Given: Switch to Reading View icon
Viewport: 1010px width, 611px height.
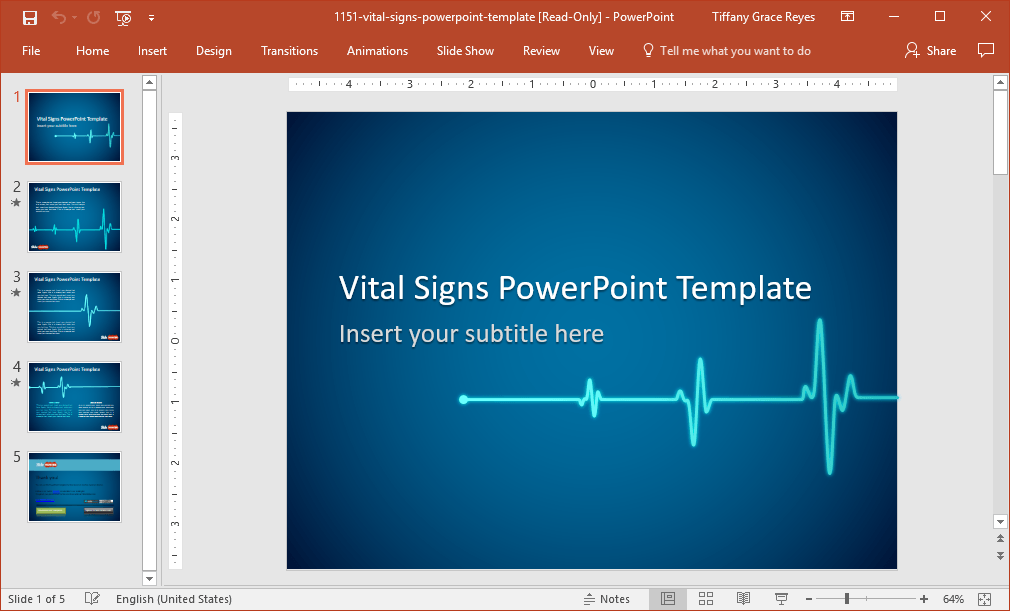Looking at the screenshot, I should 743,599.
